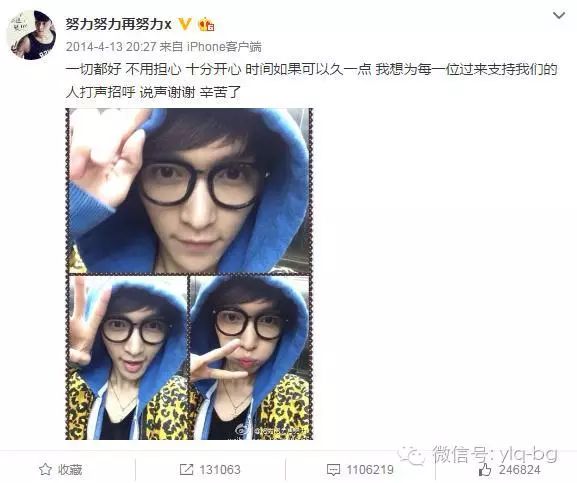577x483 pixels.
Task: Click the star icon beside 收藏
Action: click(45, 469)
